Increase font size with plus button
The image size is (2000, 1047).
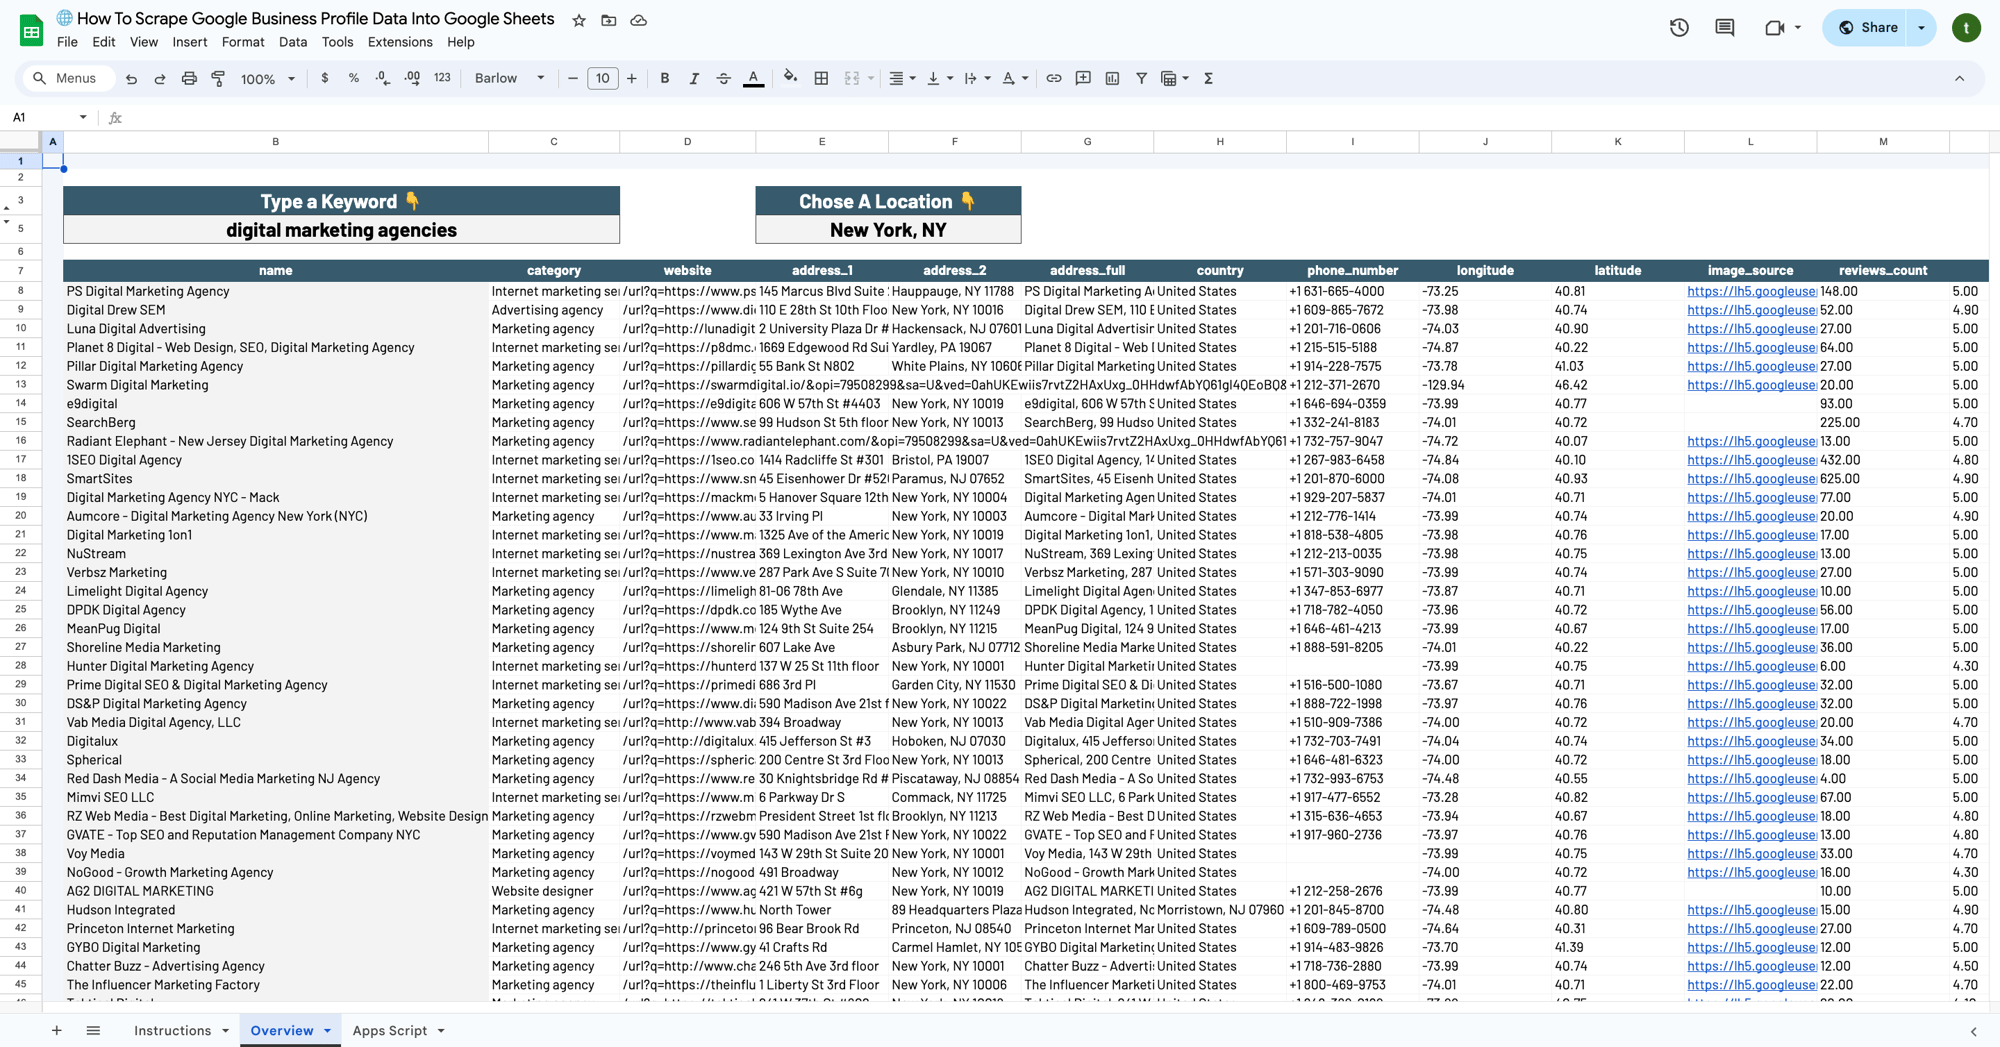coord(632,78)
